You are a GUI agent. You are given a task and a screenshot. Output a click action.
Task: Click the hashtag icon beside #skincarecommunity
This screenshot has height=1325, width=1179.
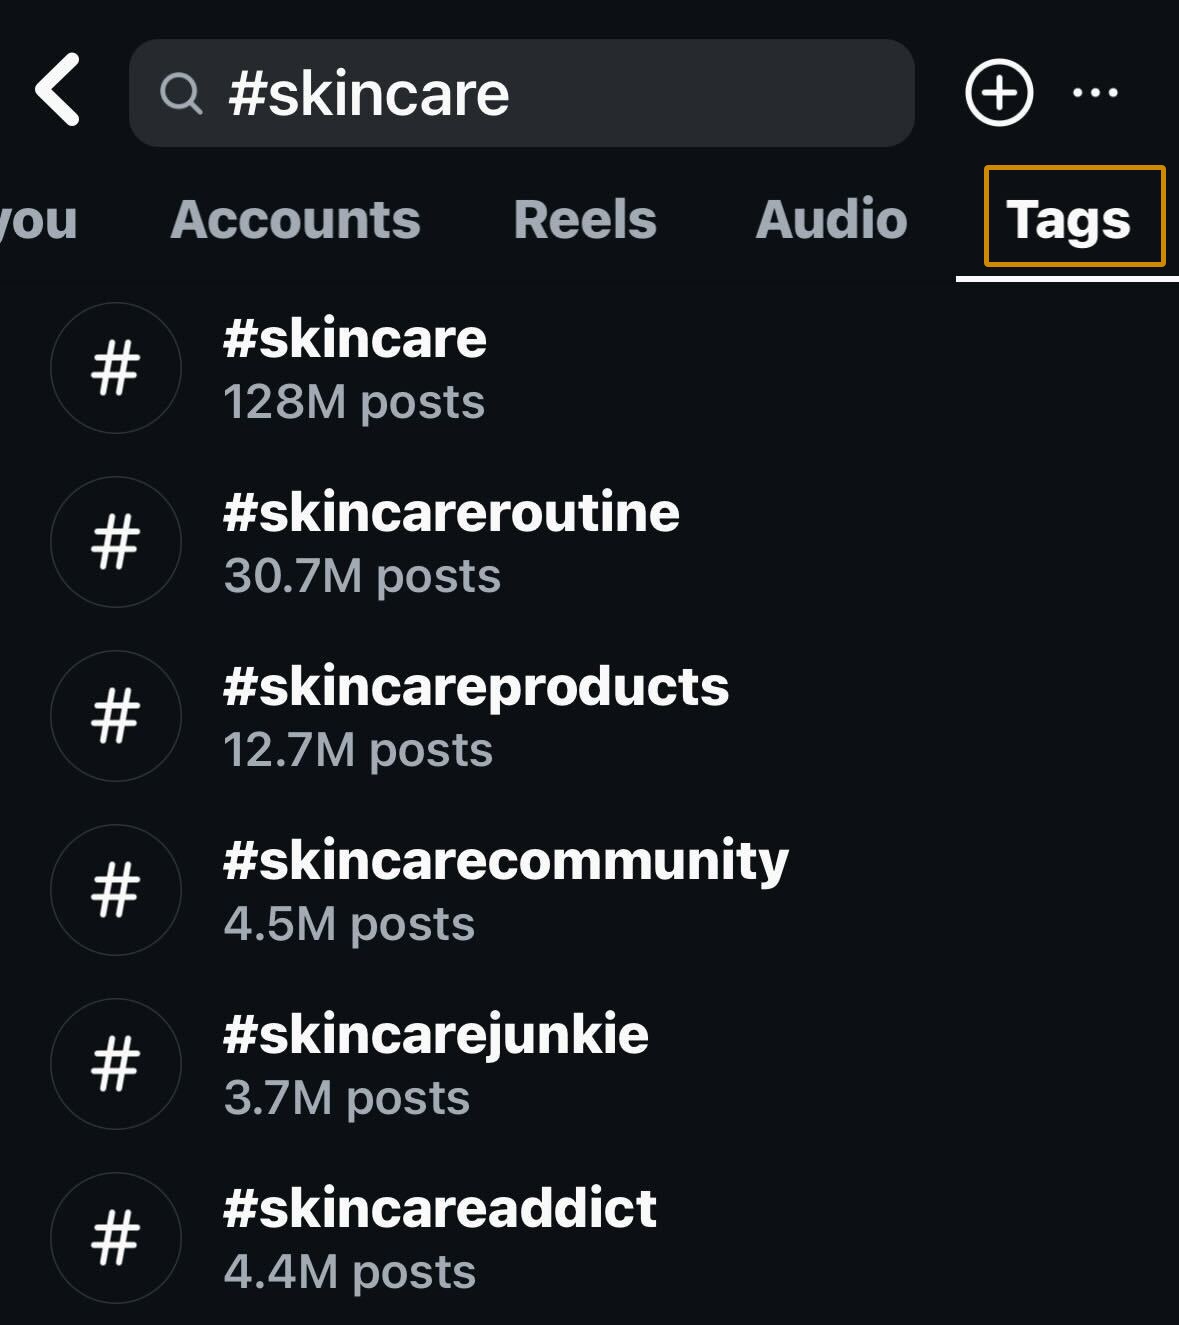click(x=116, y=890)
